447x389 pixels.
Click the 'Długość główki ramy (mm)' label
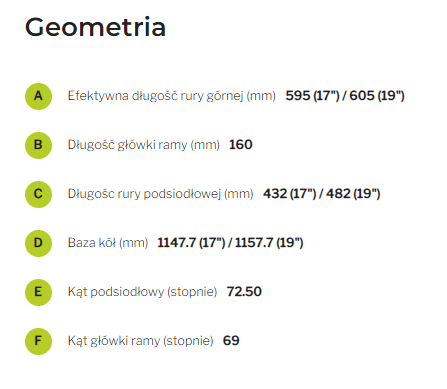pyautogui.click(x=144, y=145)
